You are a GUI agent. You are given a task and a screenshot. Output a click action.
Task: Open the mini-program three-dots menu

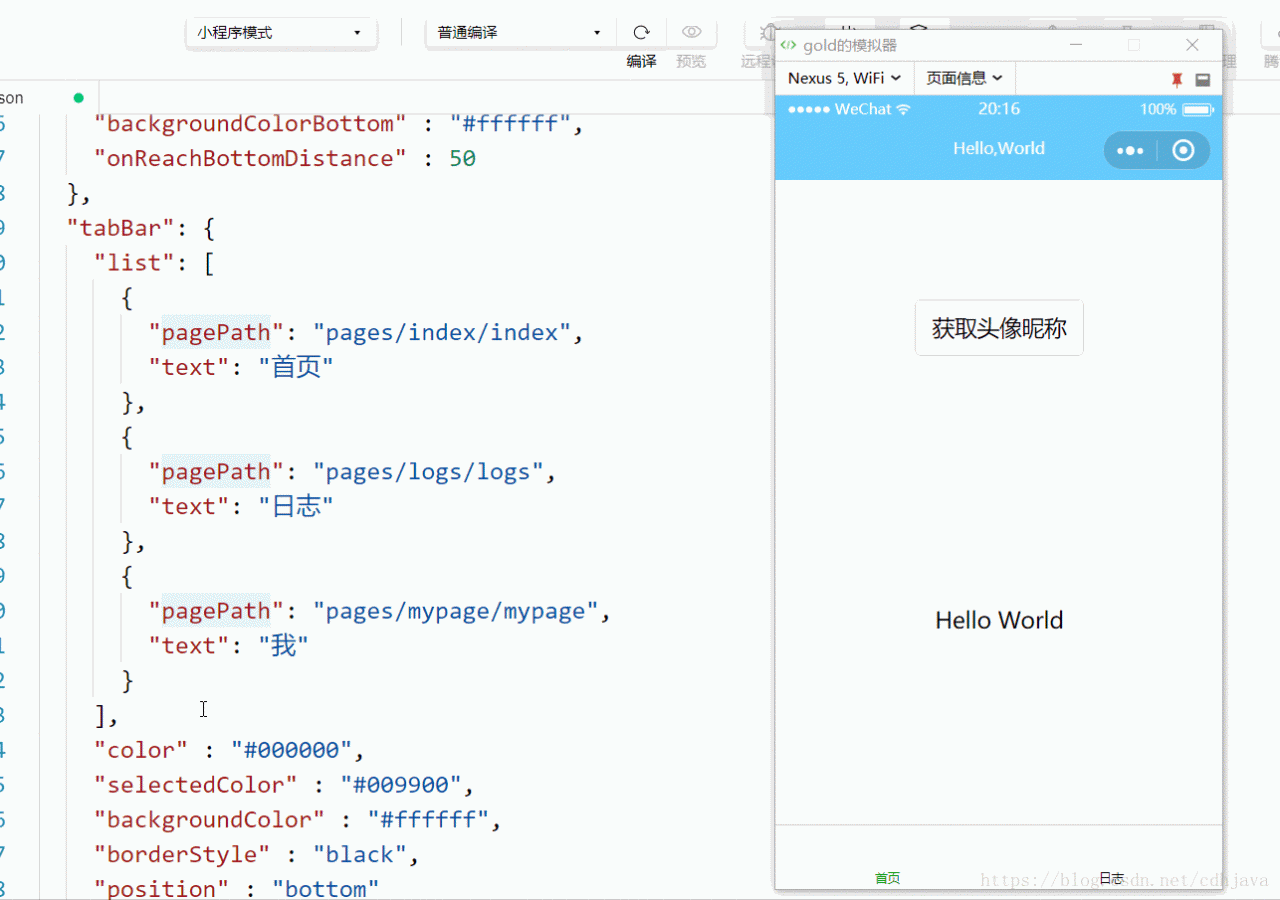[x=1130, y=151]
